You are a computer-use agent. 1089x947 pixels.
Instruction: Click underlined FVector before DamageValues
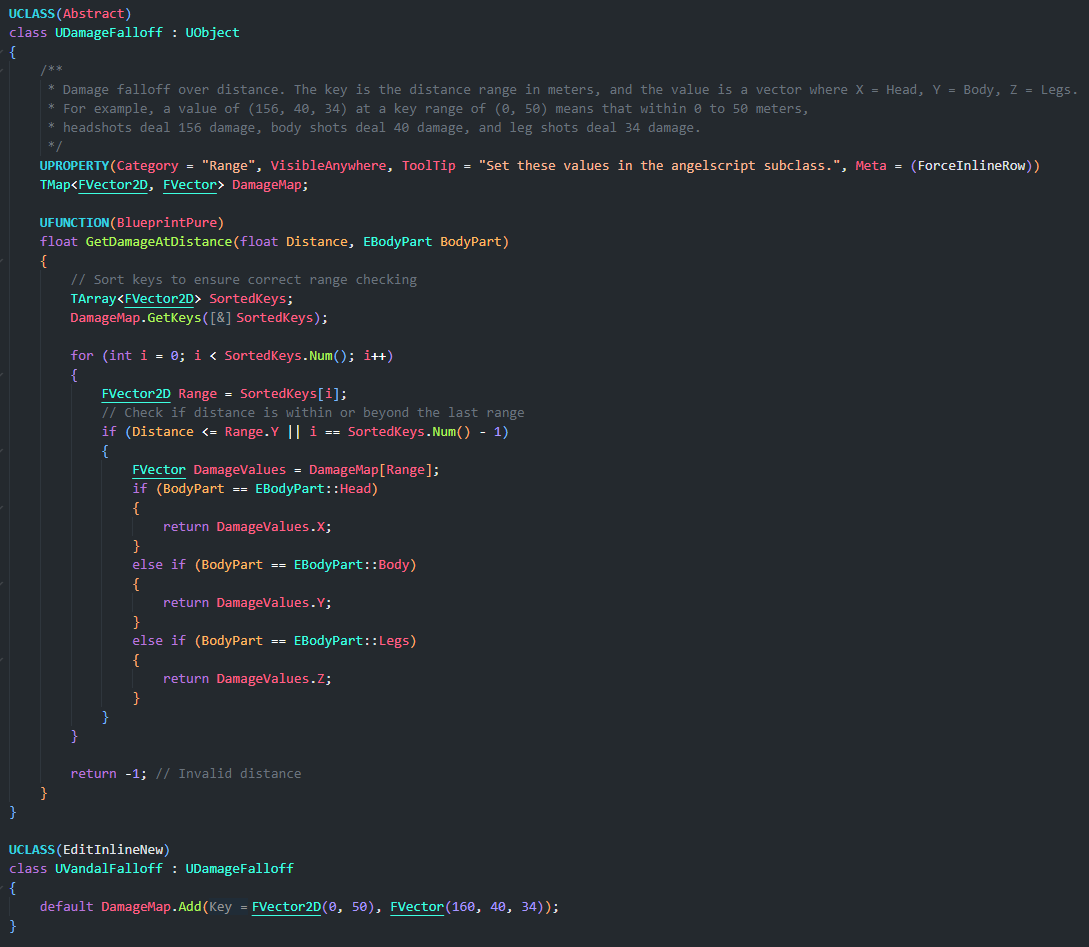coord(159,470)
